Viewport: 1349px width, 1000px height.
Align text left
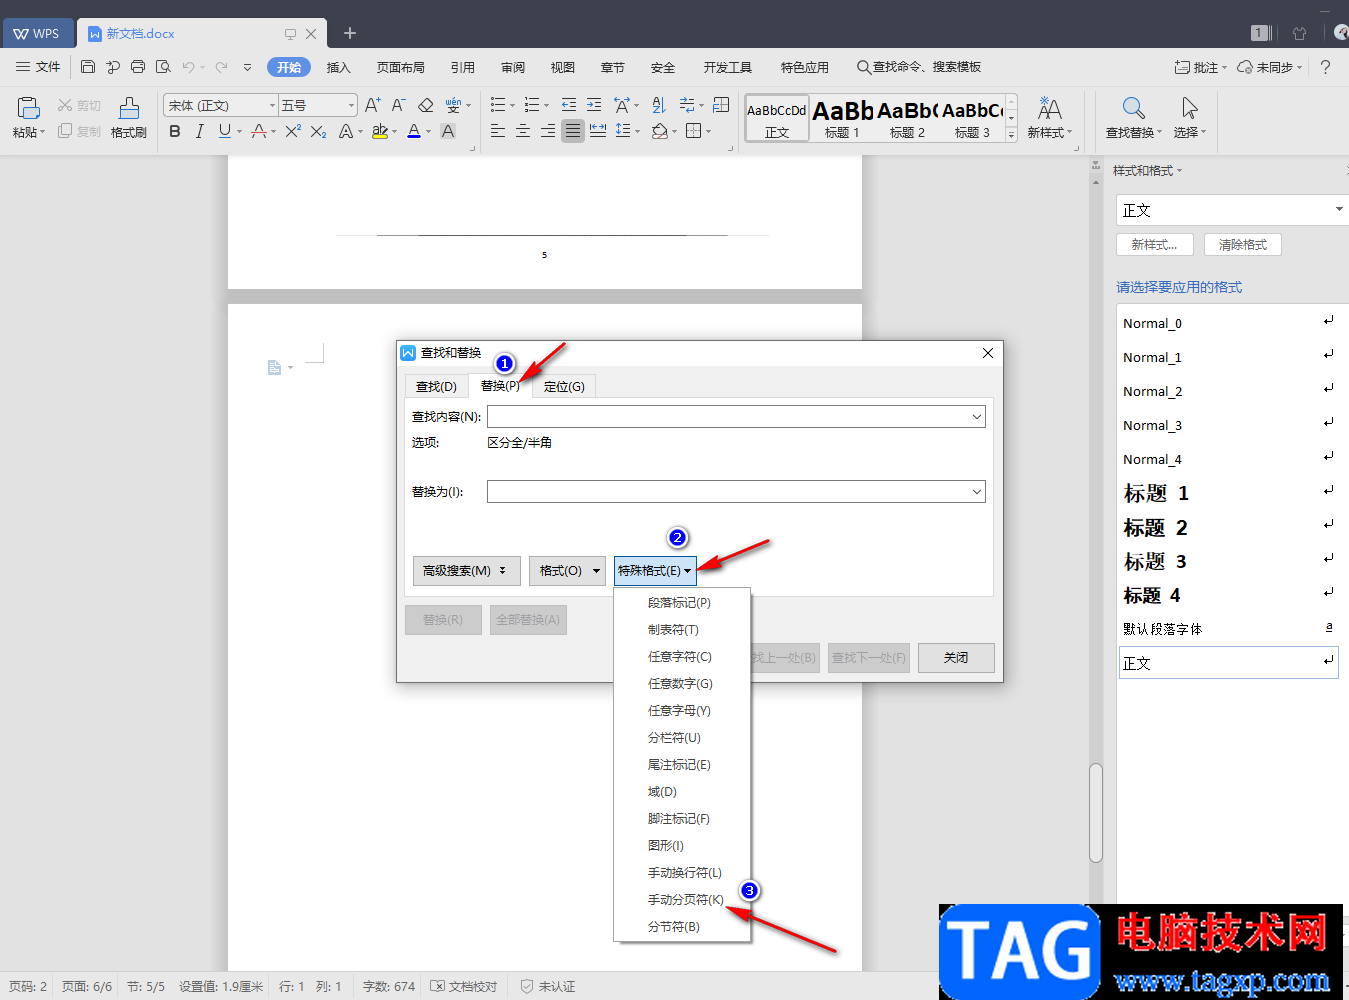coord(498,131)
